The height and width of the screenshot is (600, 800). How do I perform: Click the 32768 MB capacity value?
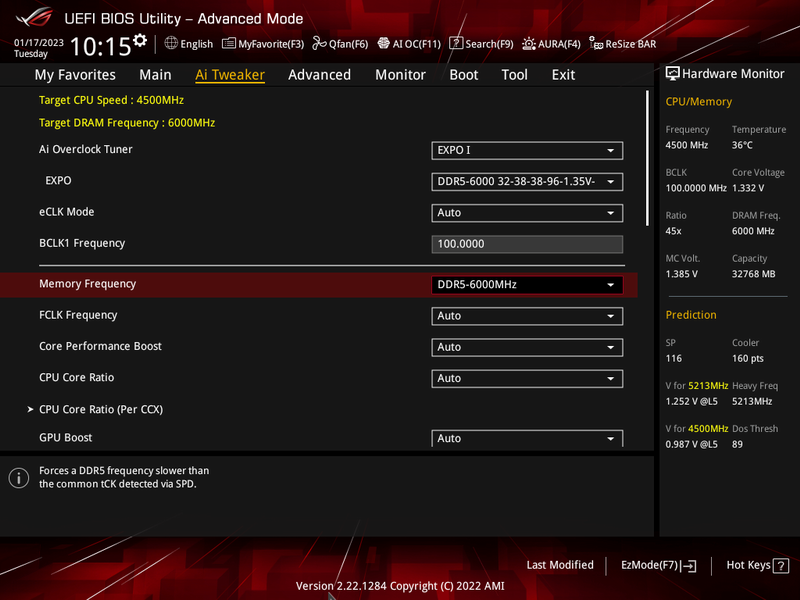pos(754,274)
